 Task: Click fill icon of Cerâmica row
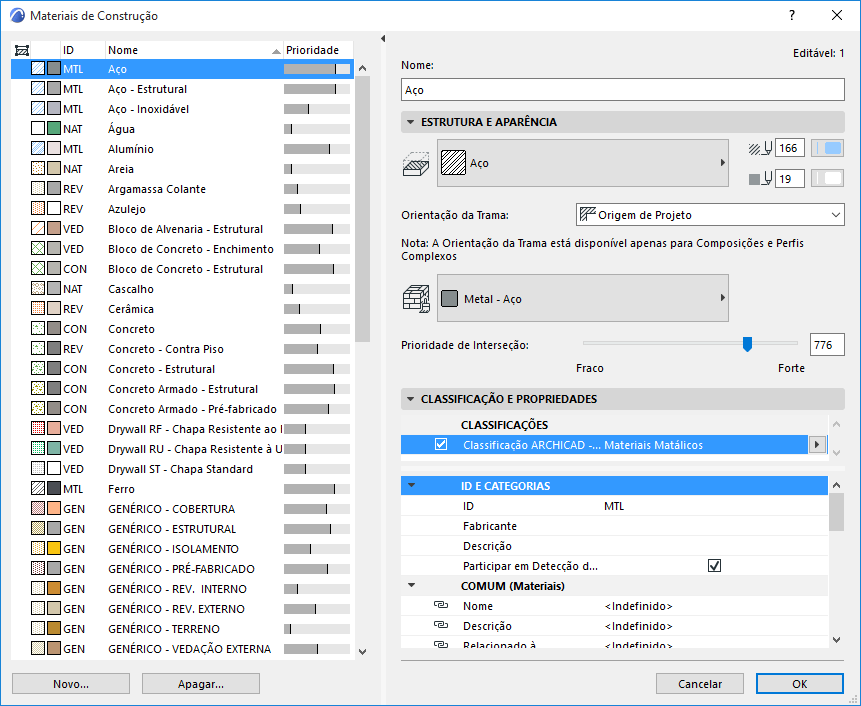pyautogui.click(x=38, y=309)
